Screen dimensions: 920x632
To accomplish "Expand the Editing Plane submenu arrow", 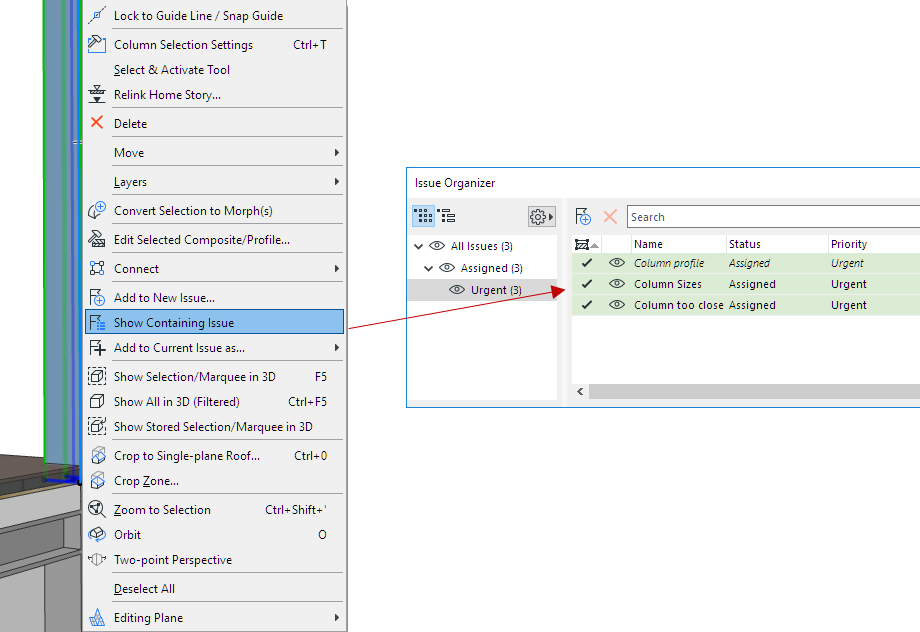I will pyautogui.click(x=337, y=617).
